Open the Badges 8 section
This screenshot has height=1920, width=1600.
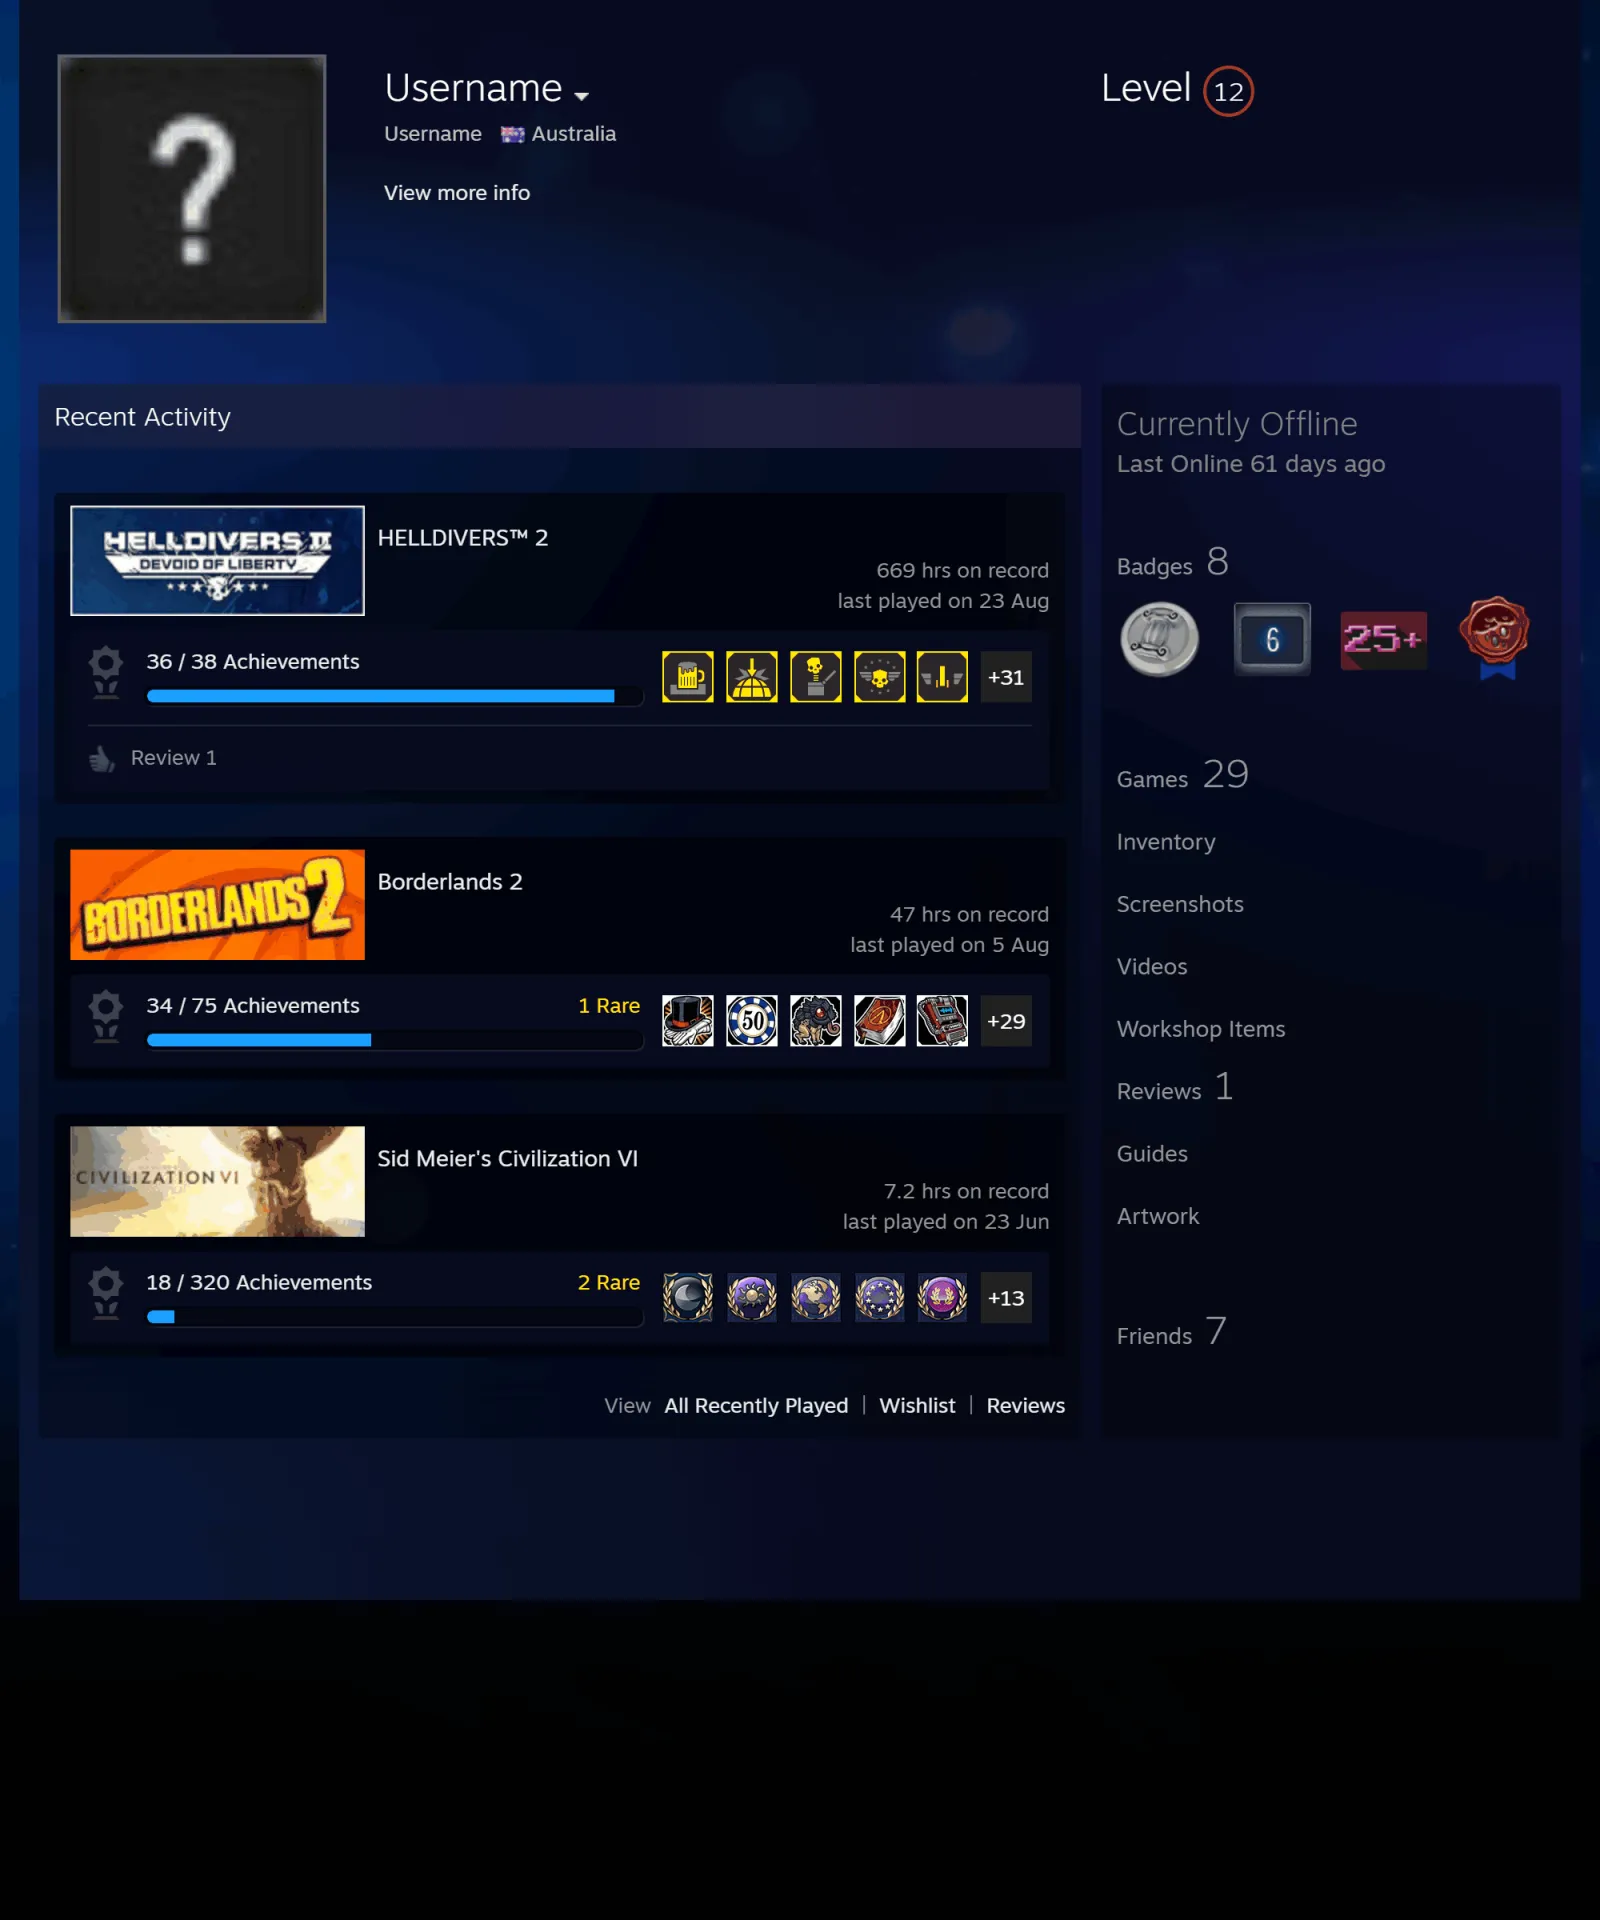tap(1172, 563)
